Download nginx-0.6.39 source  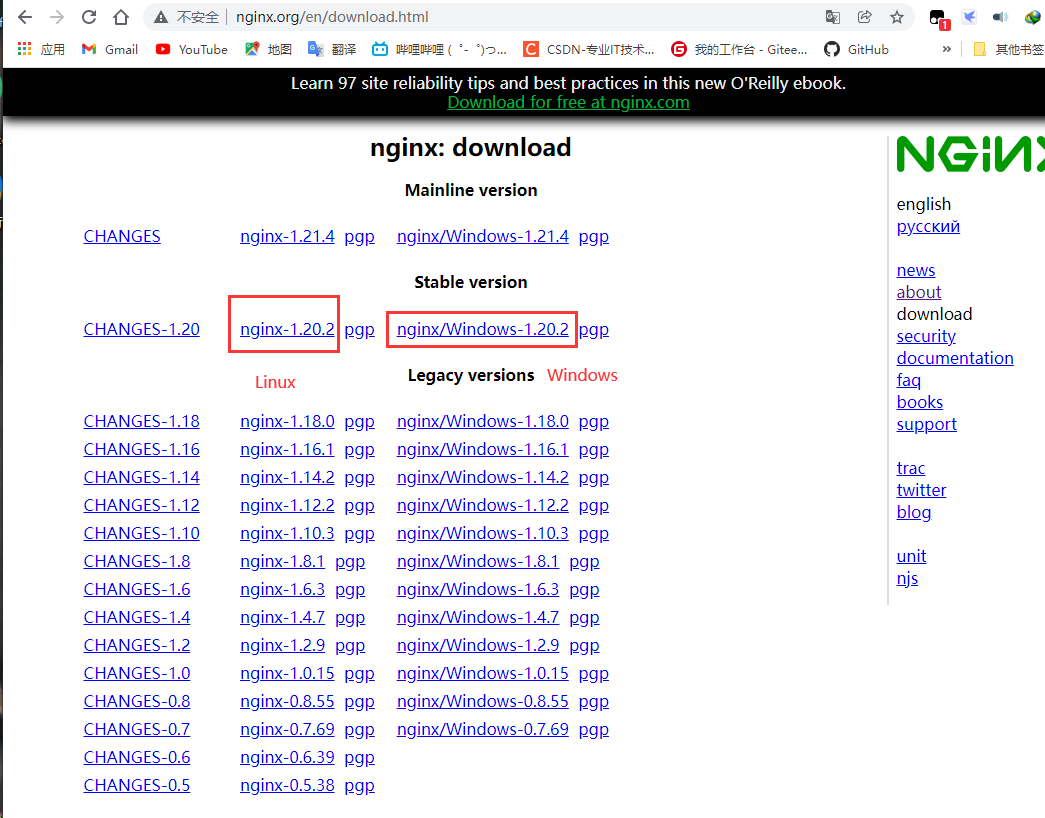(x=287, y=757)
